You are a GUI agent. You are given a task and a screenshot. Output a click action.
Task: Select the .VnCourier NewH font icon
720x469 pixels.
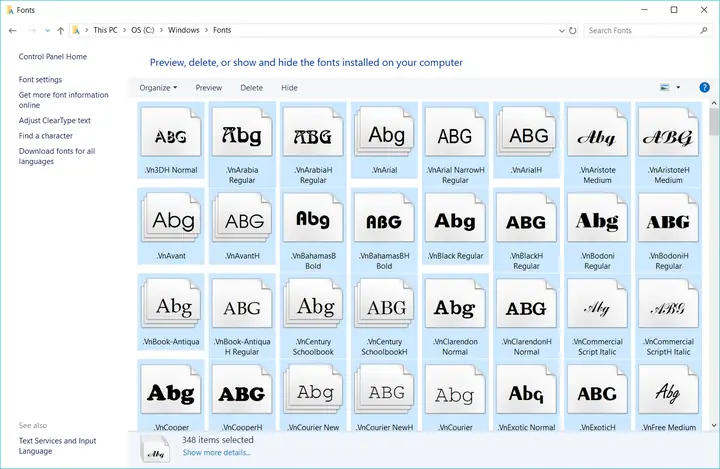[384, 390]
